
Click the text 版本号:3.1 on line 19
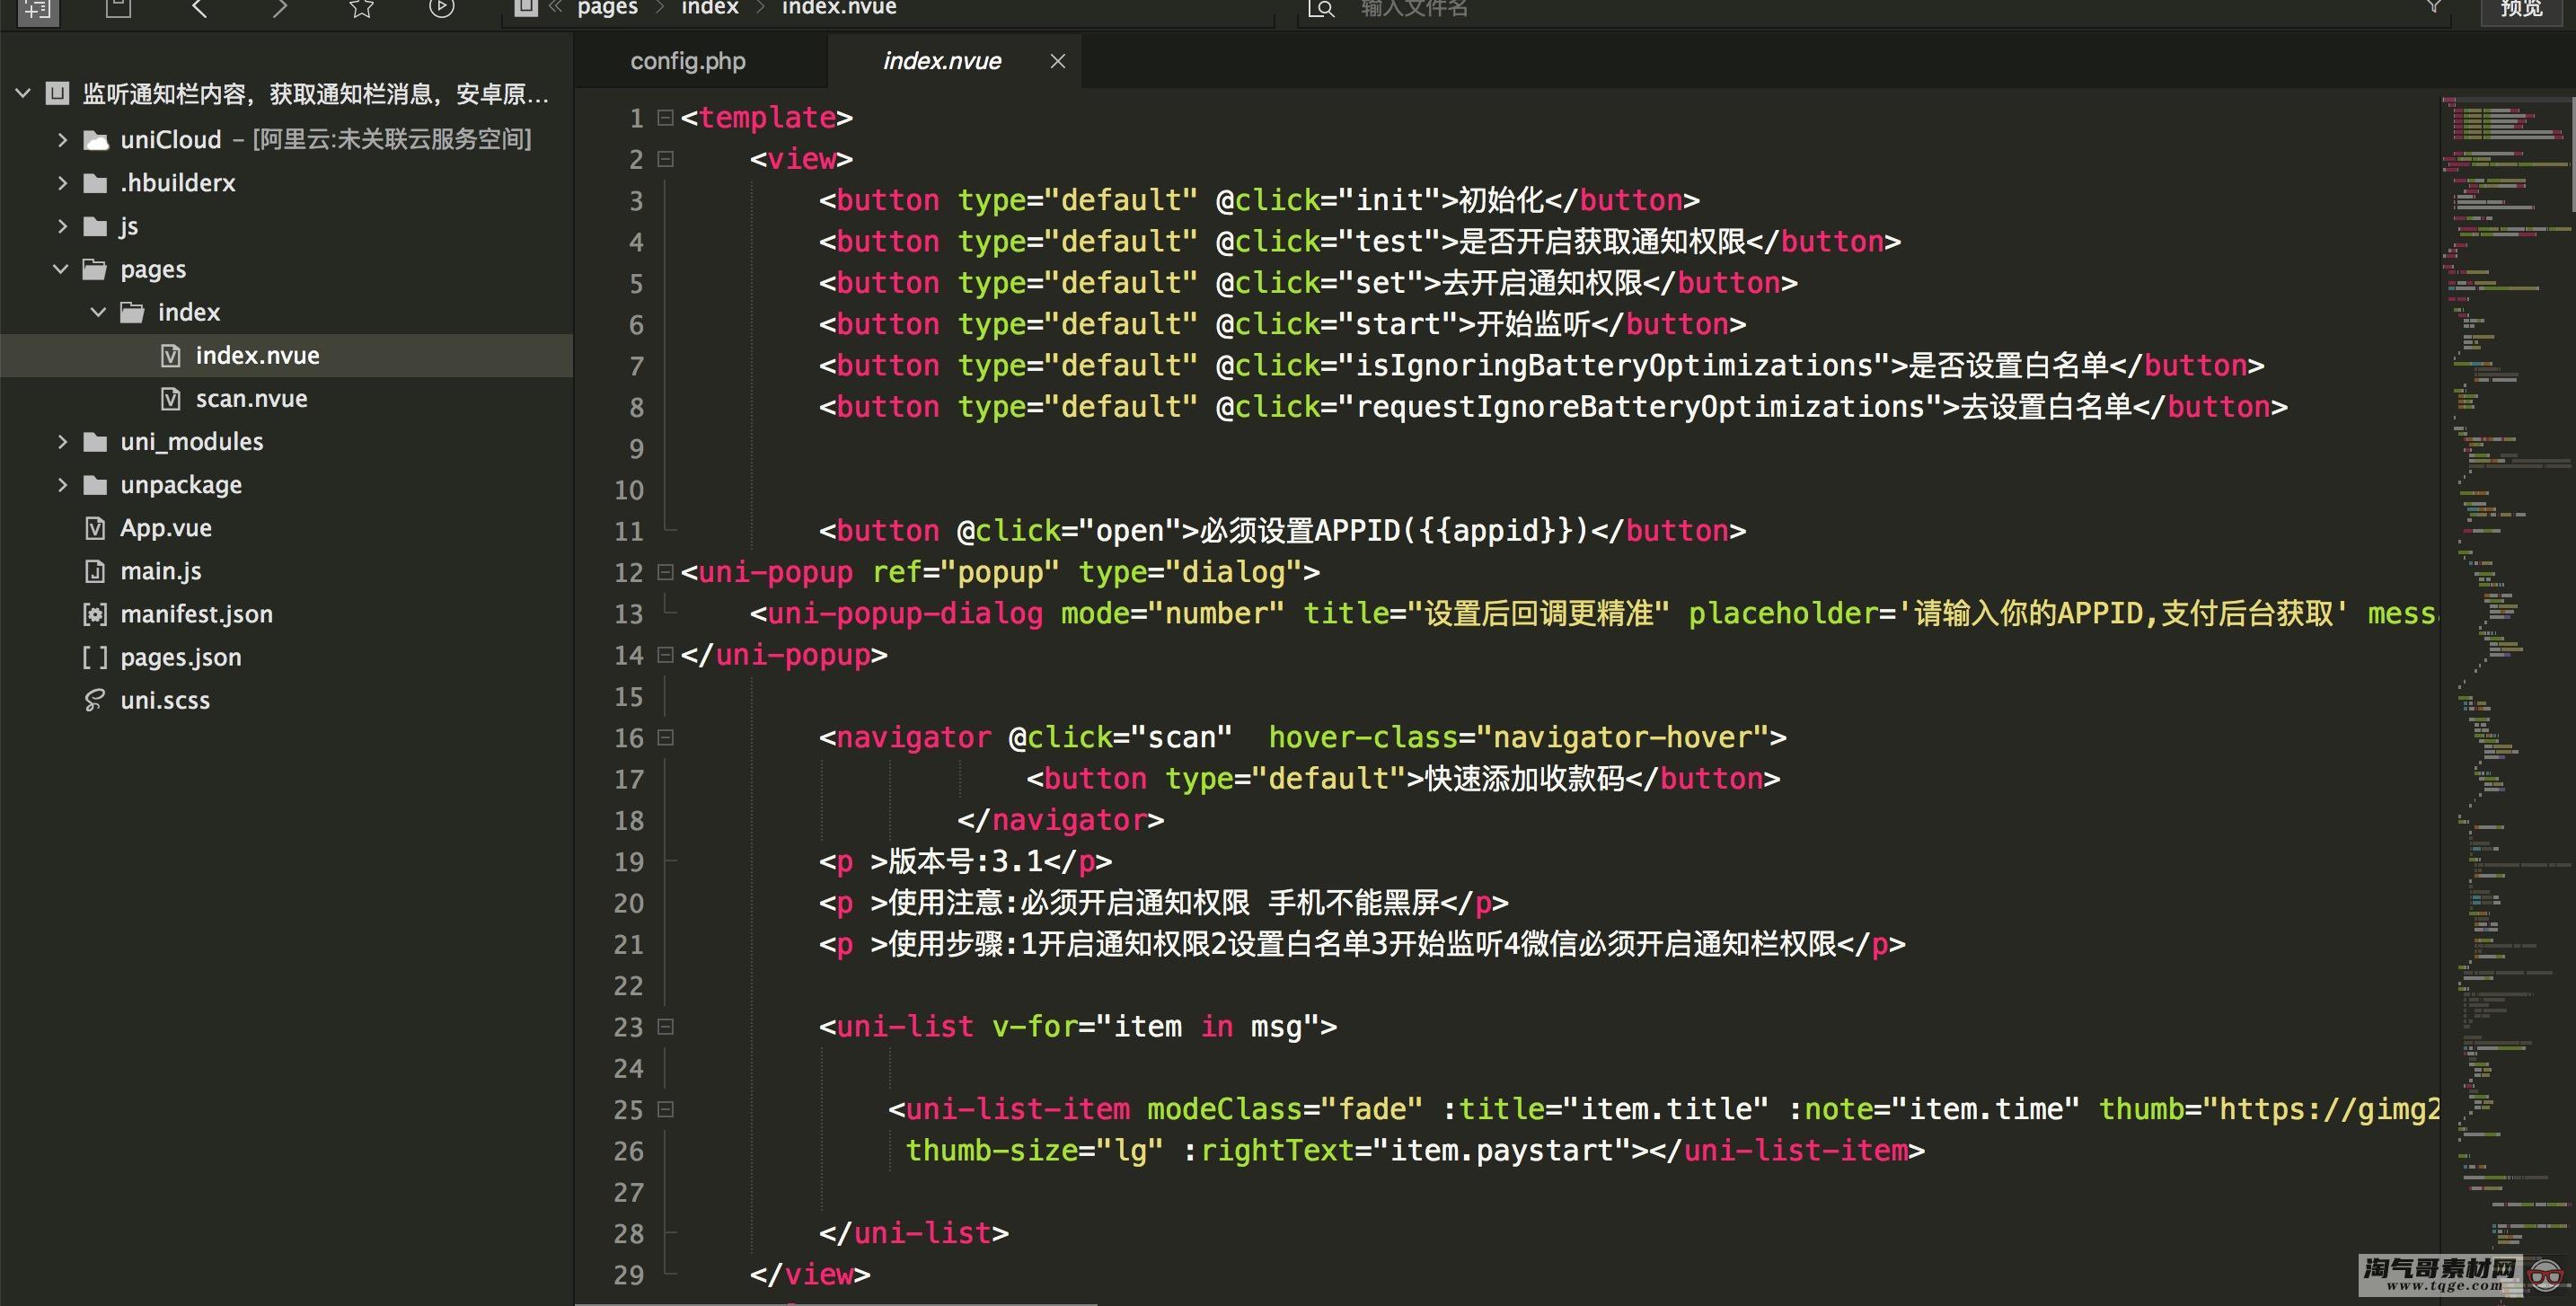coord(965,861)
